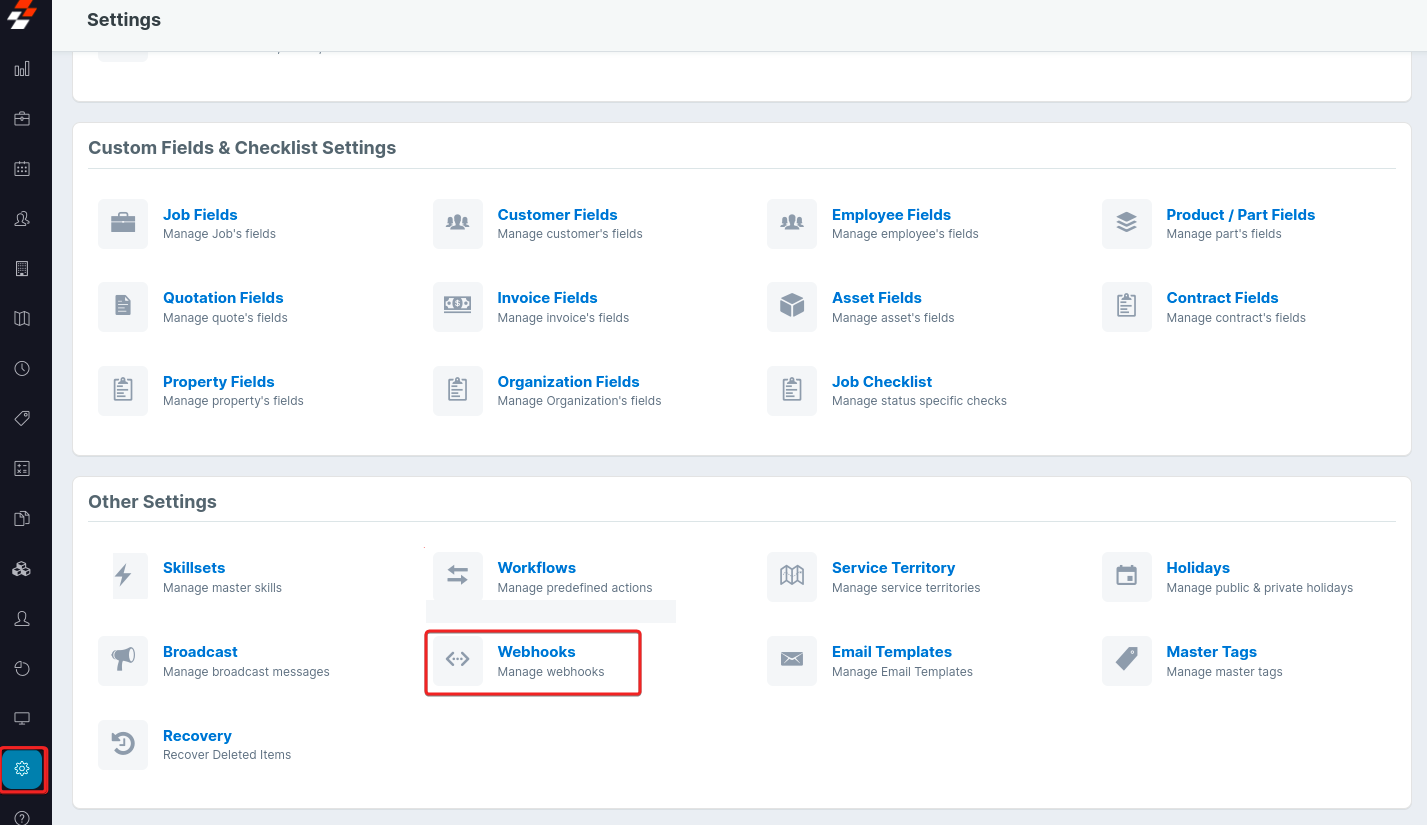Viewport: 1427px width, 825px height.
Task: Click the bar chart icon in the sidebar
Action: coord(22,69)
